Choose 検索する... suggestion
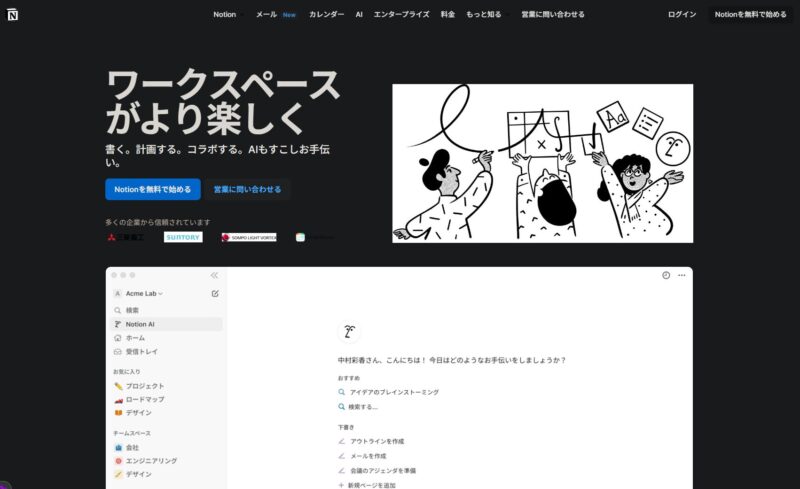This screenshot has height=489, width=800. (358, 407)
